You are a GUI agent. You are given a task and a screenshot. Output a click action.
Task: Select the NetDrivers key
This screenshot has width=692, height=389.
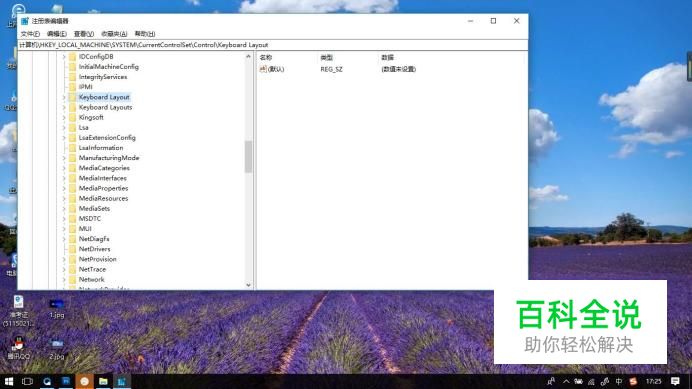(x=94, y=249)
